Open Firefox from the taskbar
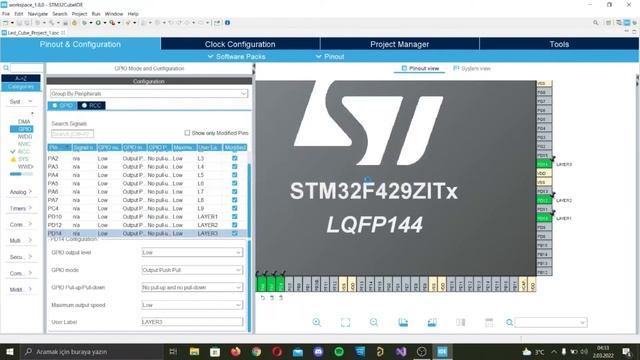 click(x=236, y=351)
